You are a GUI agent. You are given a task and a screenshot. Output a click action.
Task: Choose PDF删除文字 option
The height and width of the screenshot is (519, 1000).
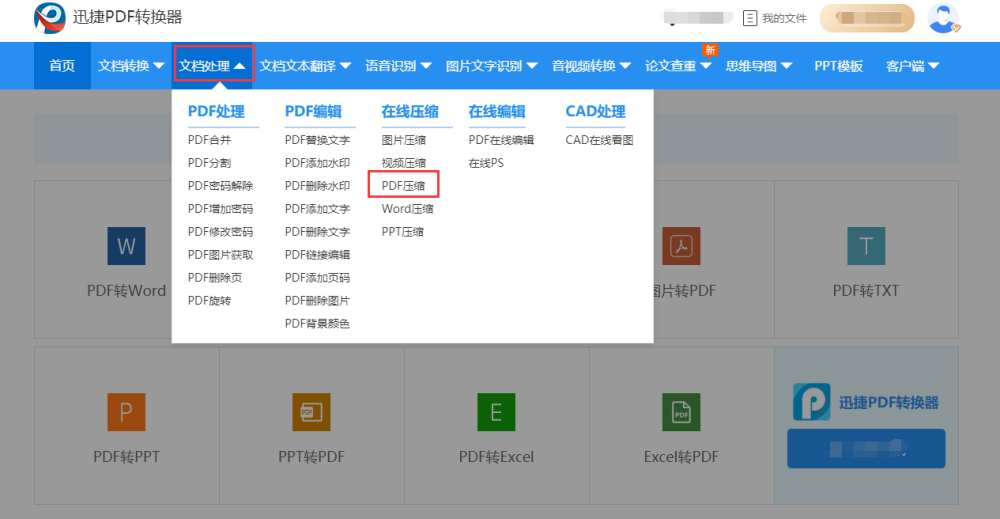tap(317, 232)
